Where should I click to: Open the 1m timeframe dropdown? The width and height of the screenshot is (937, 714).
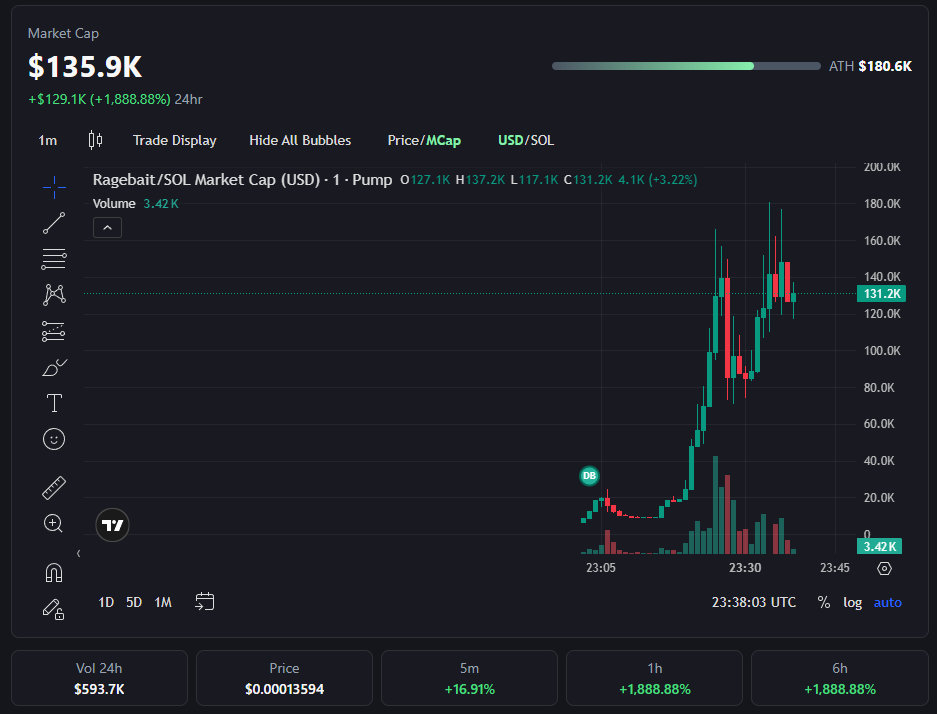[48, 140]
